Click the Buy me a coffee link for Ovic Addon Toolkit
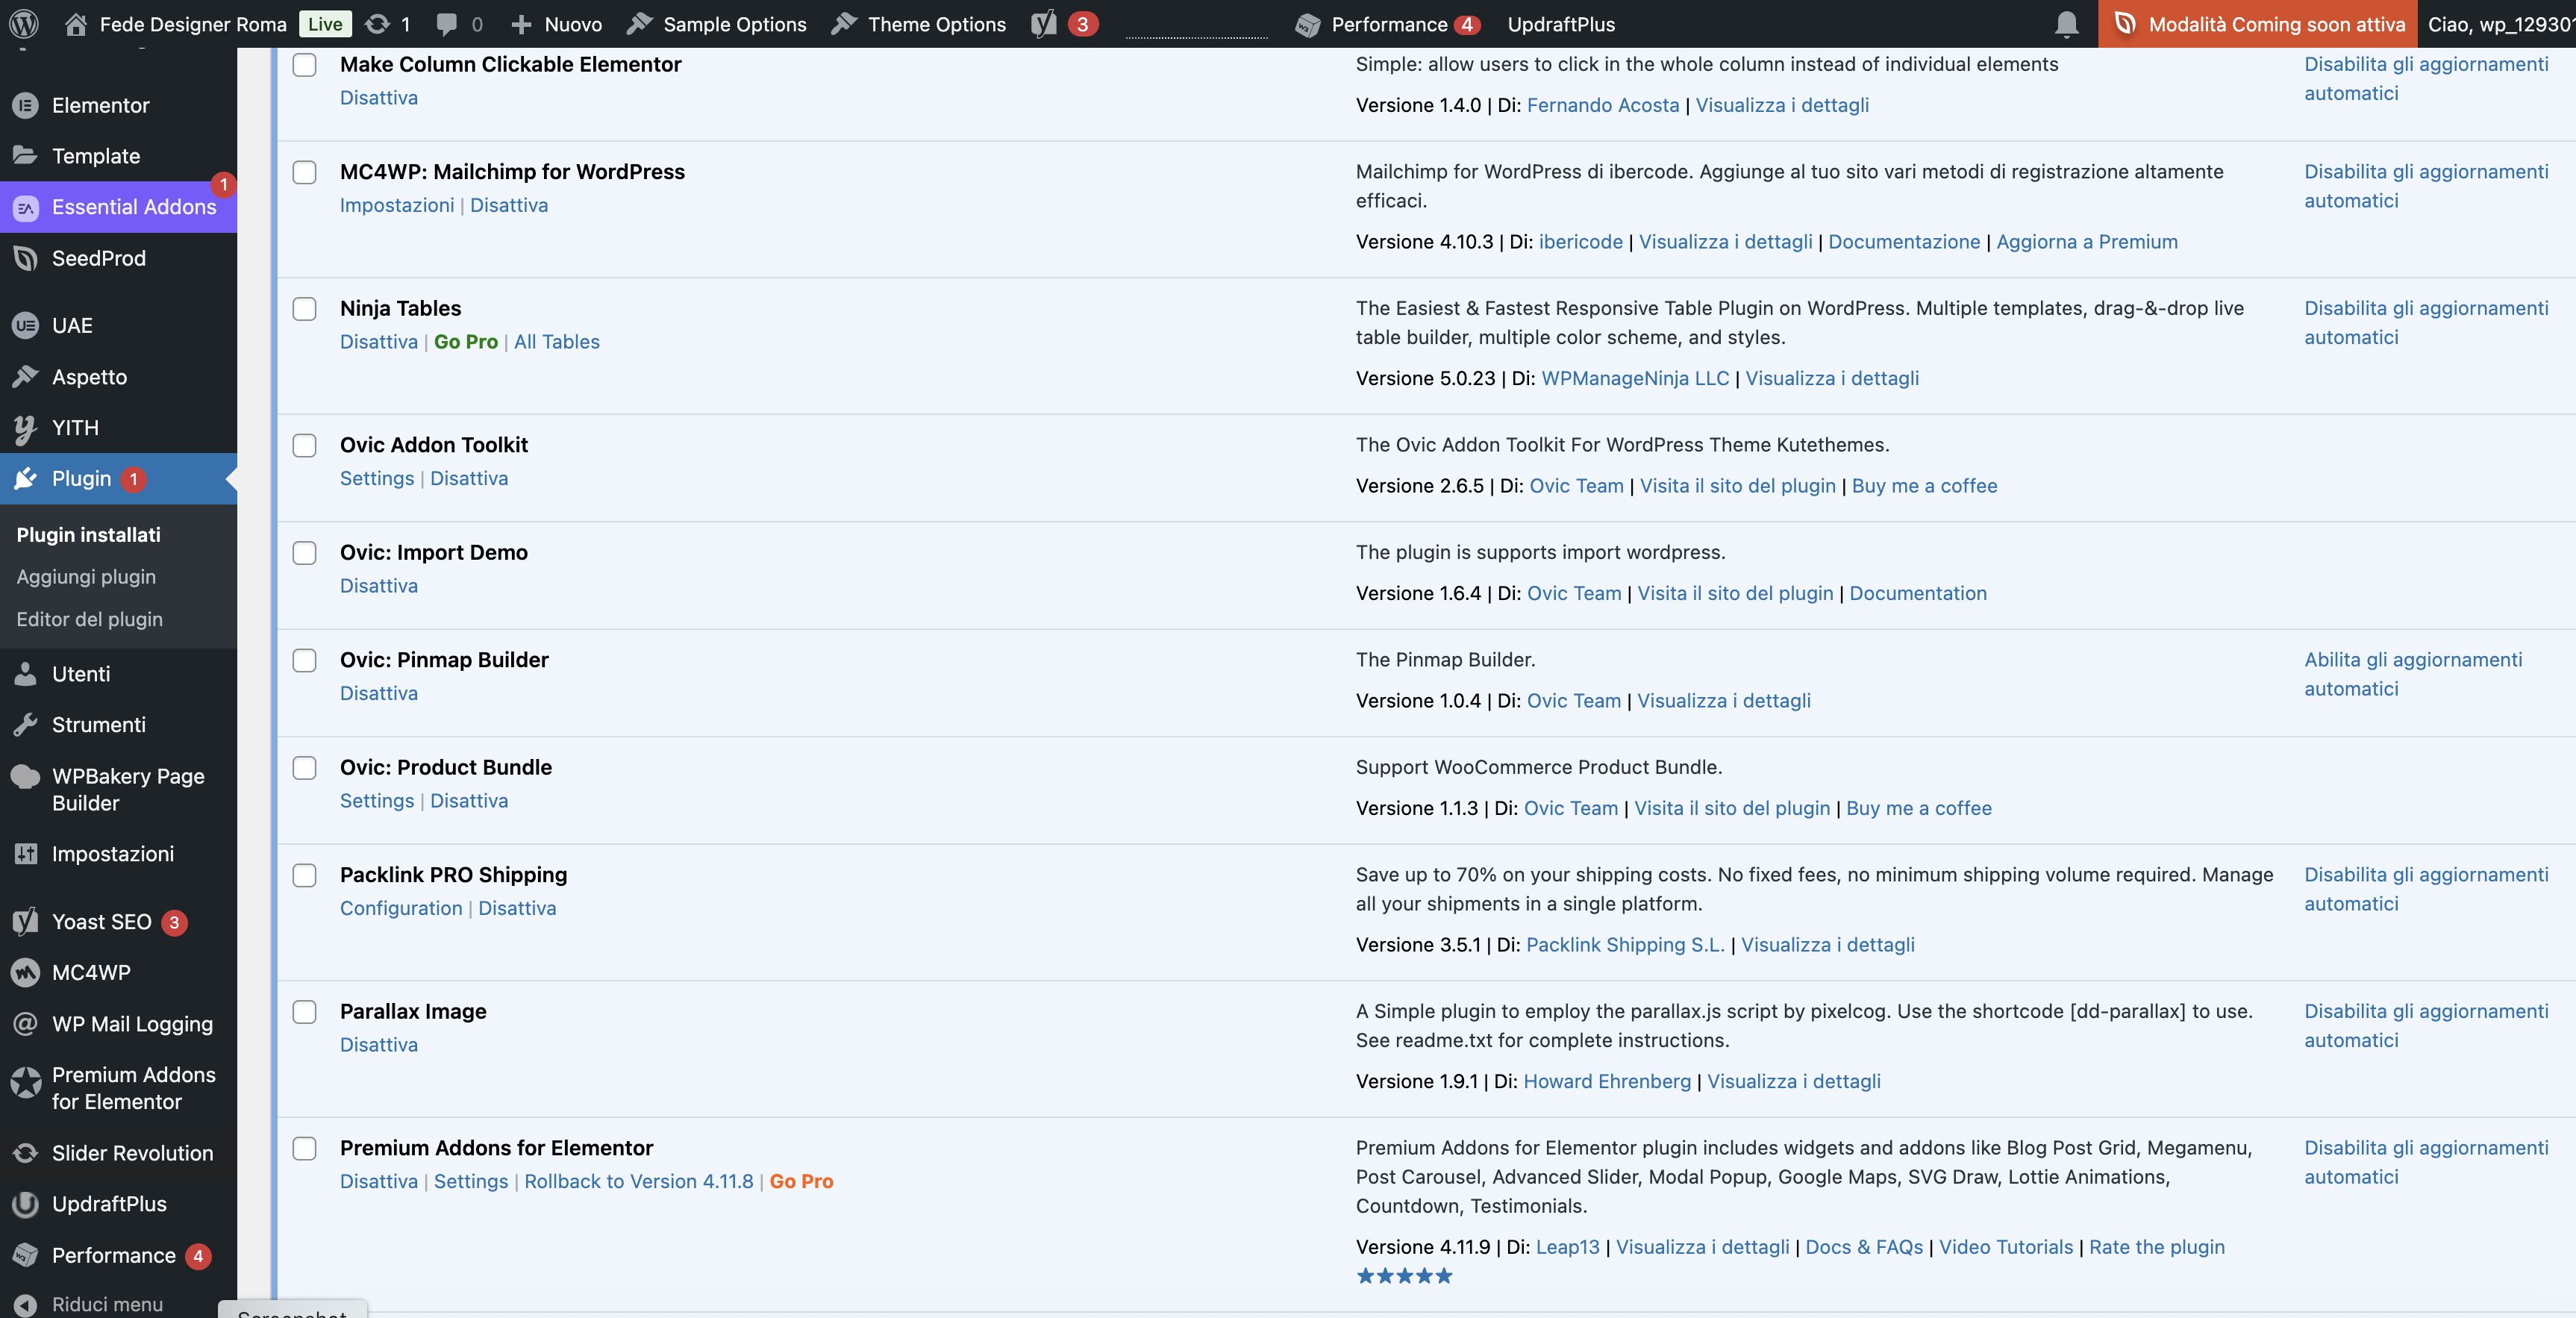The image size is (2576, 1318). tap(1924, 486)
